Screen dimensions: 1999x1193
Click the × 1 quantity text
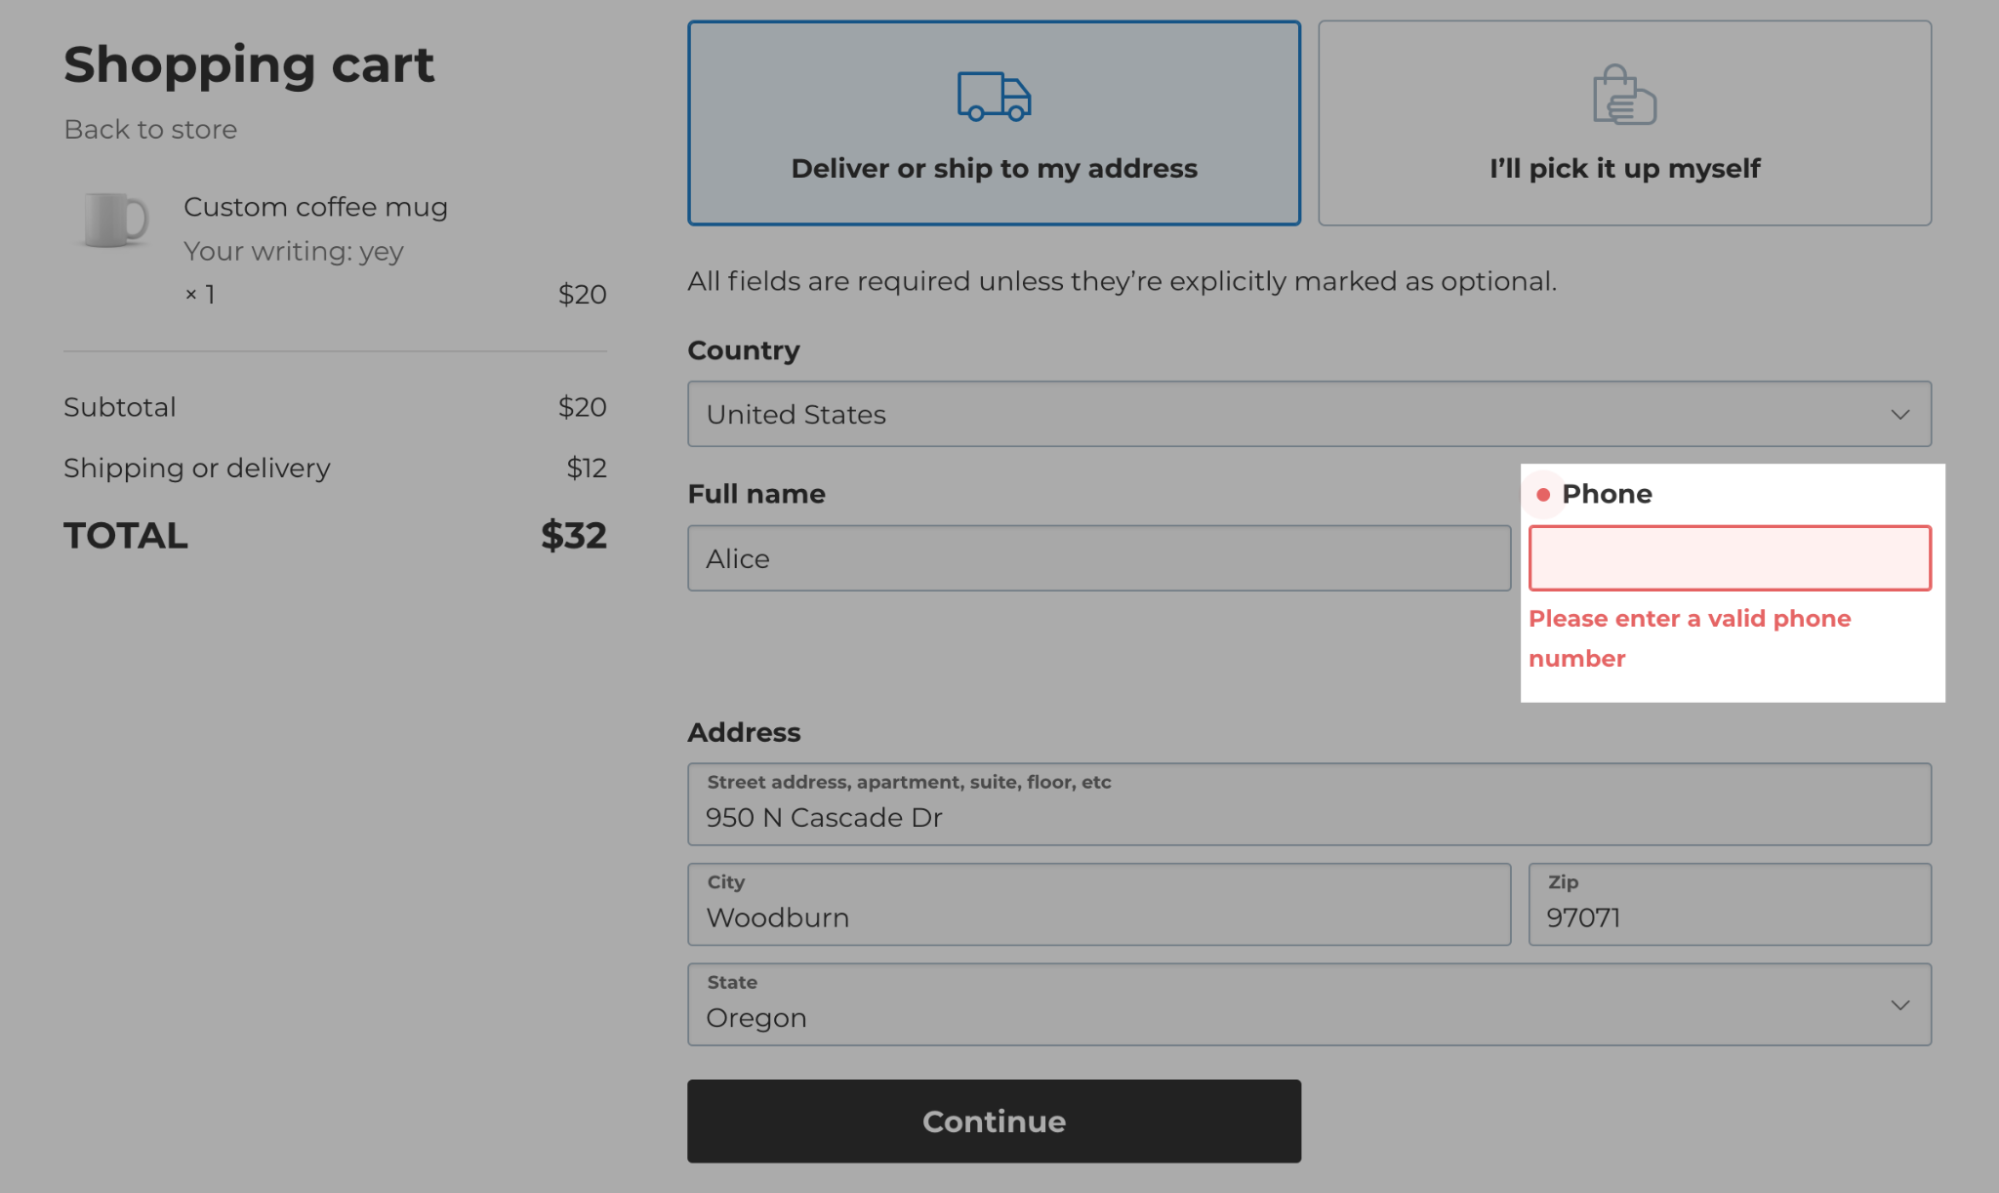200,294
